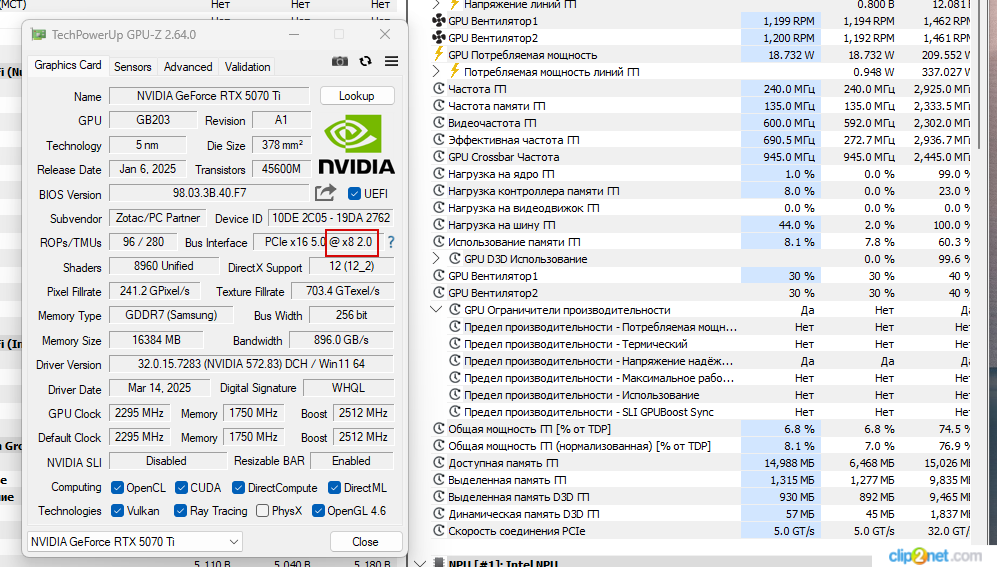
Task: Click clock icon beside Частота ГП
Action: pos(439,88)
